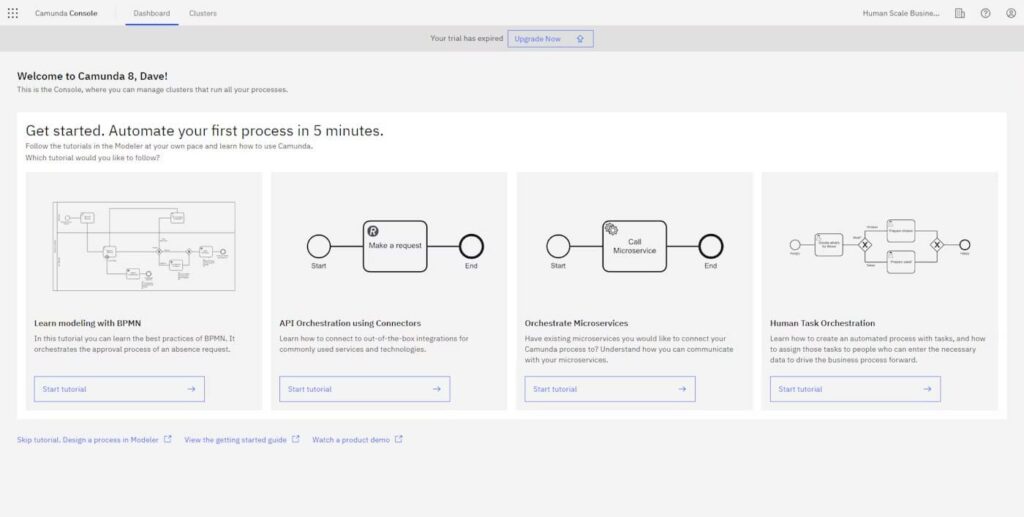Open the Human Scale Business organization selector
Viewport: 1024px width, 517px height.
pos(901,13)
